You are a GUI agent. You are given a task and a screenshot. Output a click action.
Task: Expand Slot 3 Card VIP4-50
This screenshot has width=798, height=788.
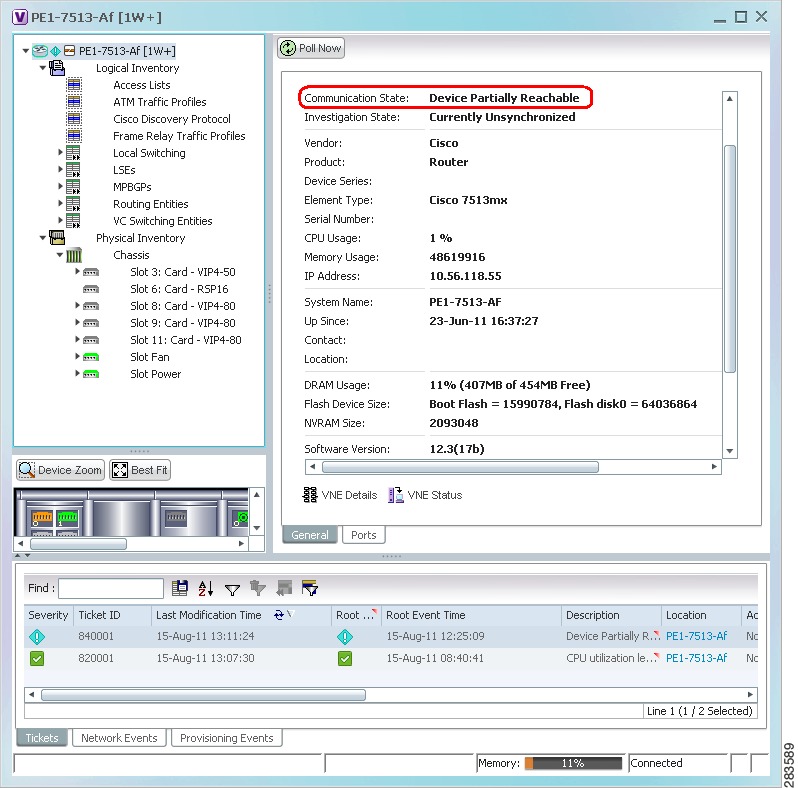[x=77, y=271]
